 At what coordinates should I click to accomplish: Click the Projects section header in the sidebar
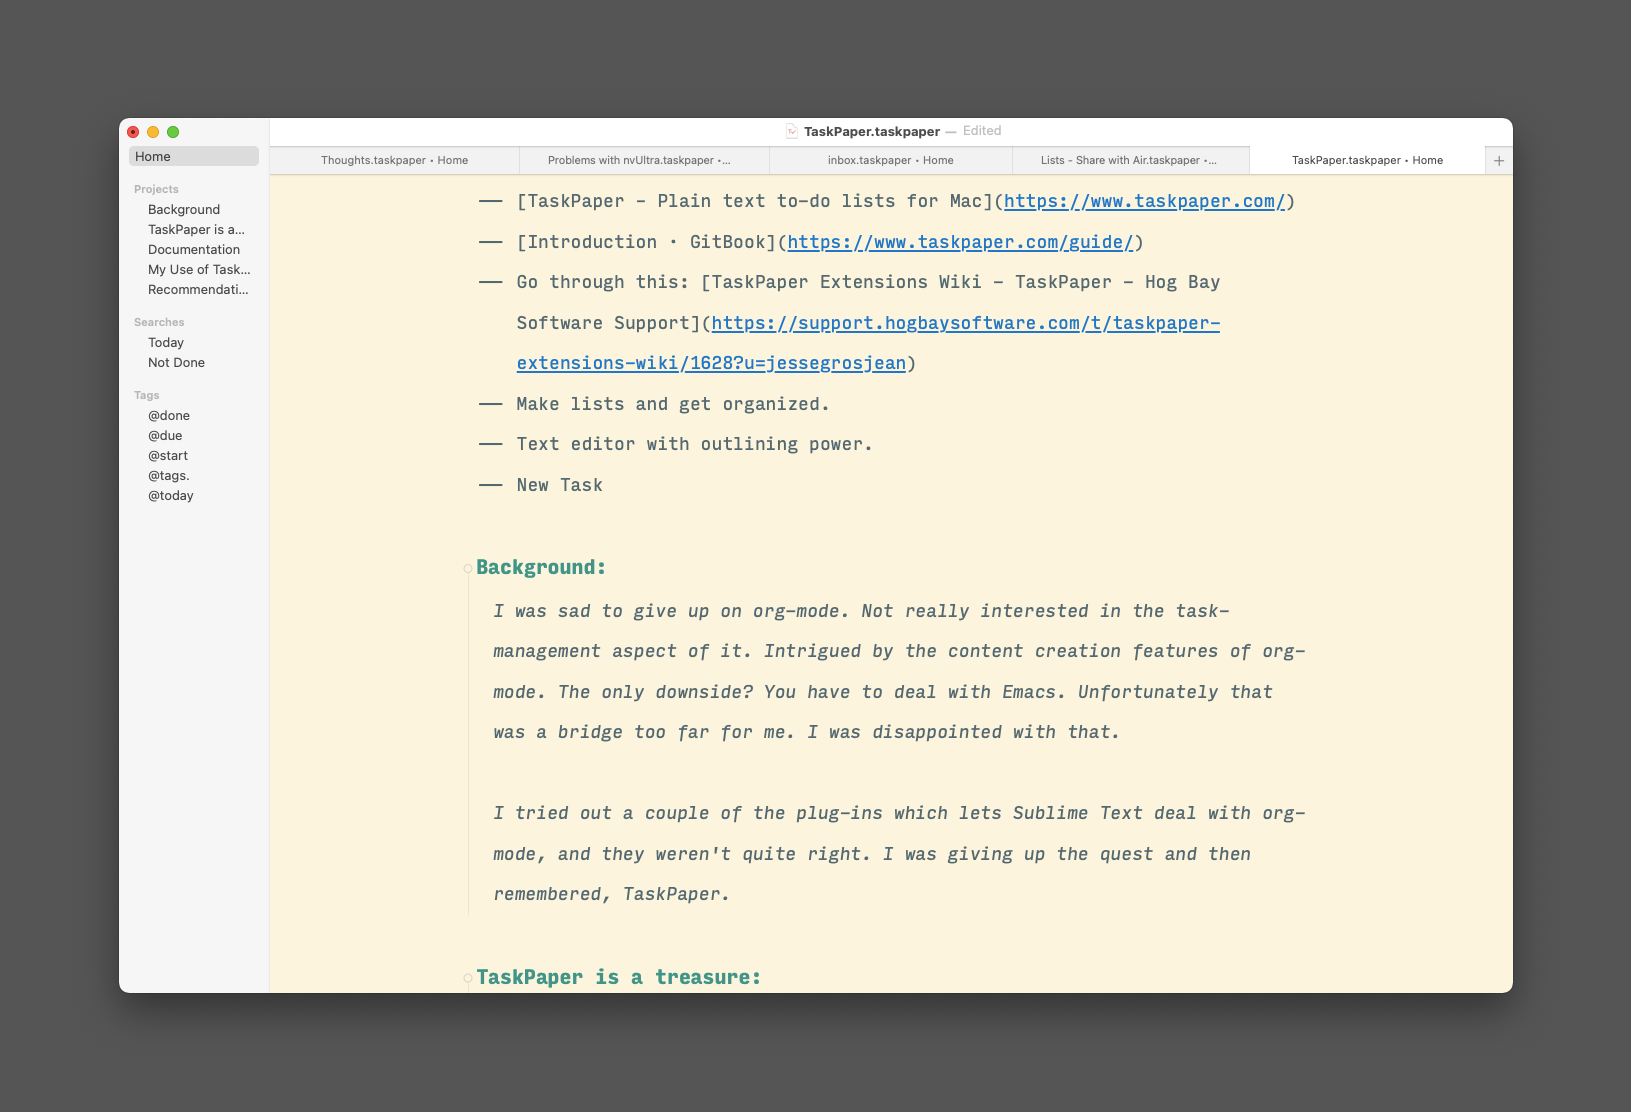tap(156, 189)
